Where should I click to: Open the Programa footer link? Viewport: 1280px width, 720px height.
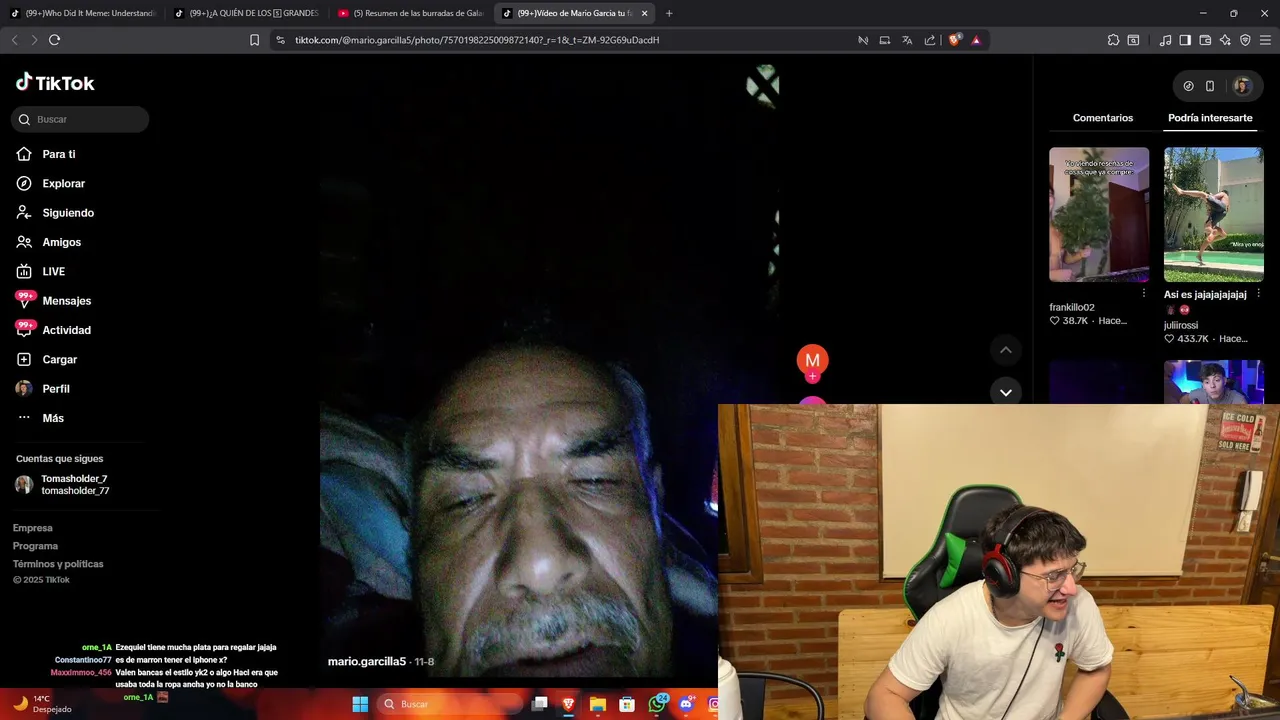click(x=35, y=546)
